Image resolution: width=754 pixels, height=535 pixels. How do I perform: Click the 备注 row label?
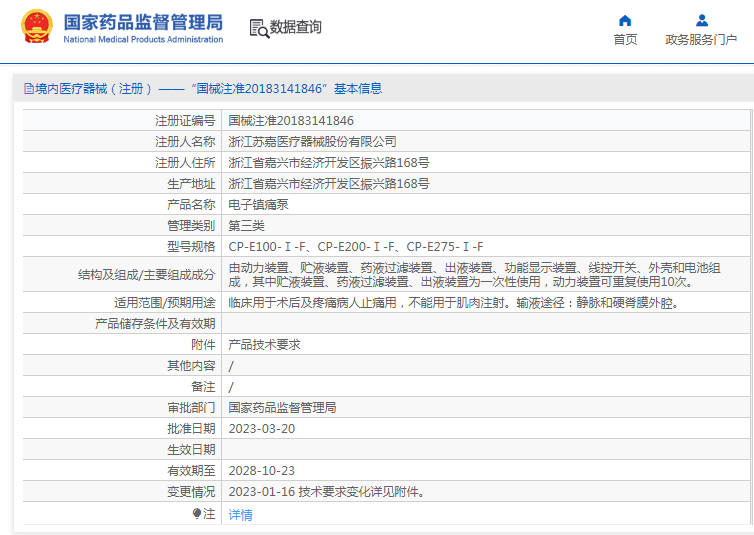(203, 387)
